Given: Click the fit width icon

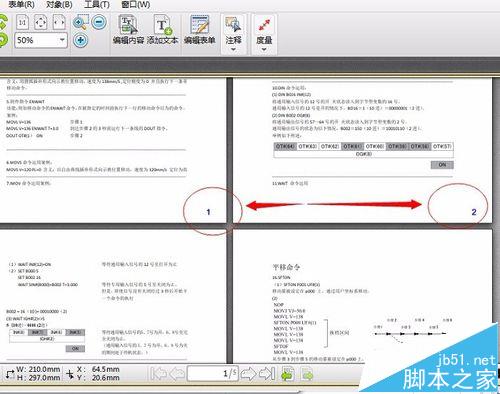Looking at the screenshot, I should tap(59, 22).
